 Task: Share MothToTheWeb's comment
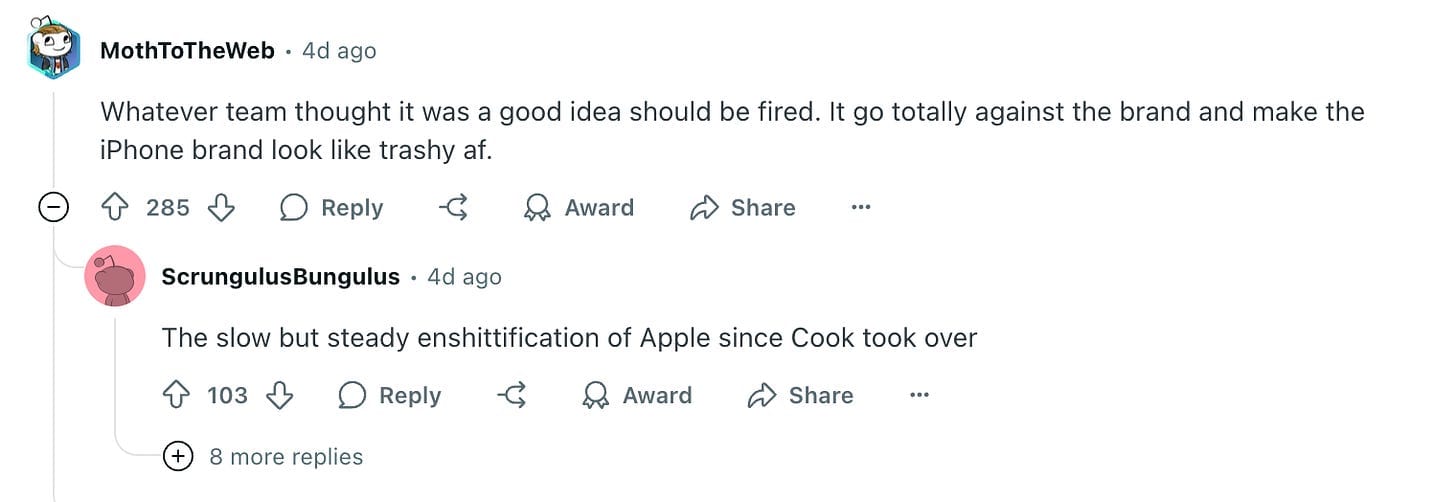point(743,208)
